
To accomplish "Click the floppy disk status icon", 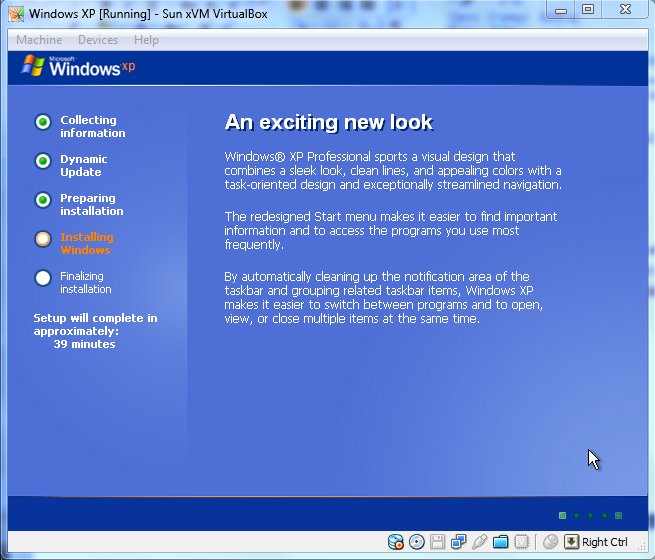I will pyautogui.click(x=437, y=542).
